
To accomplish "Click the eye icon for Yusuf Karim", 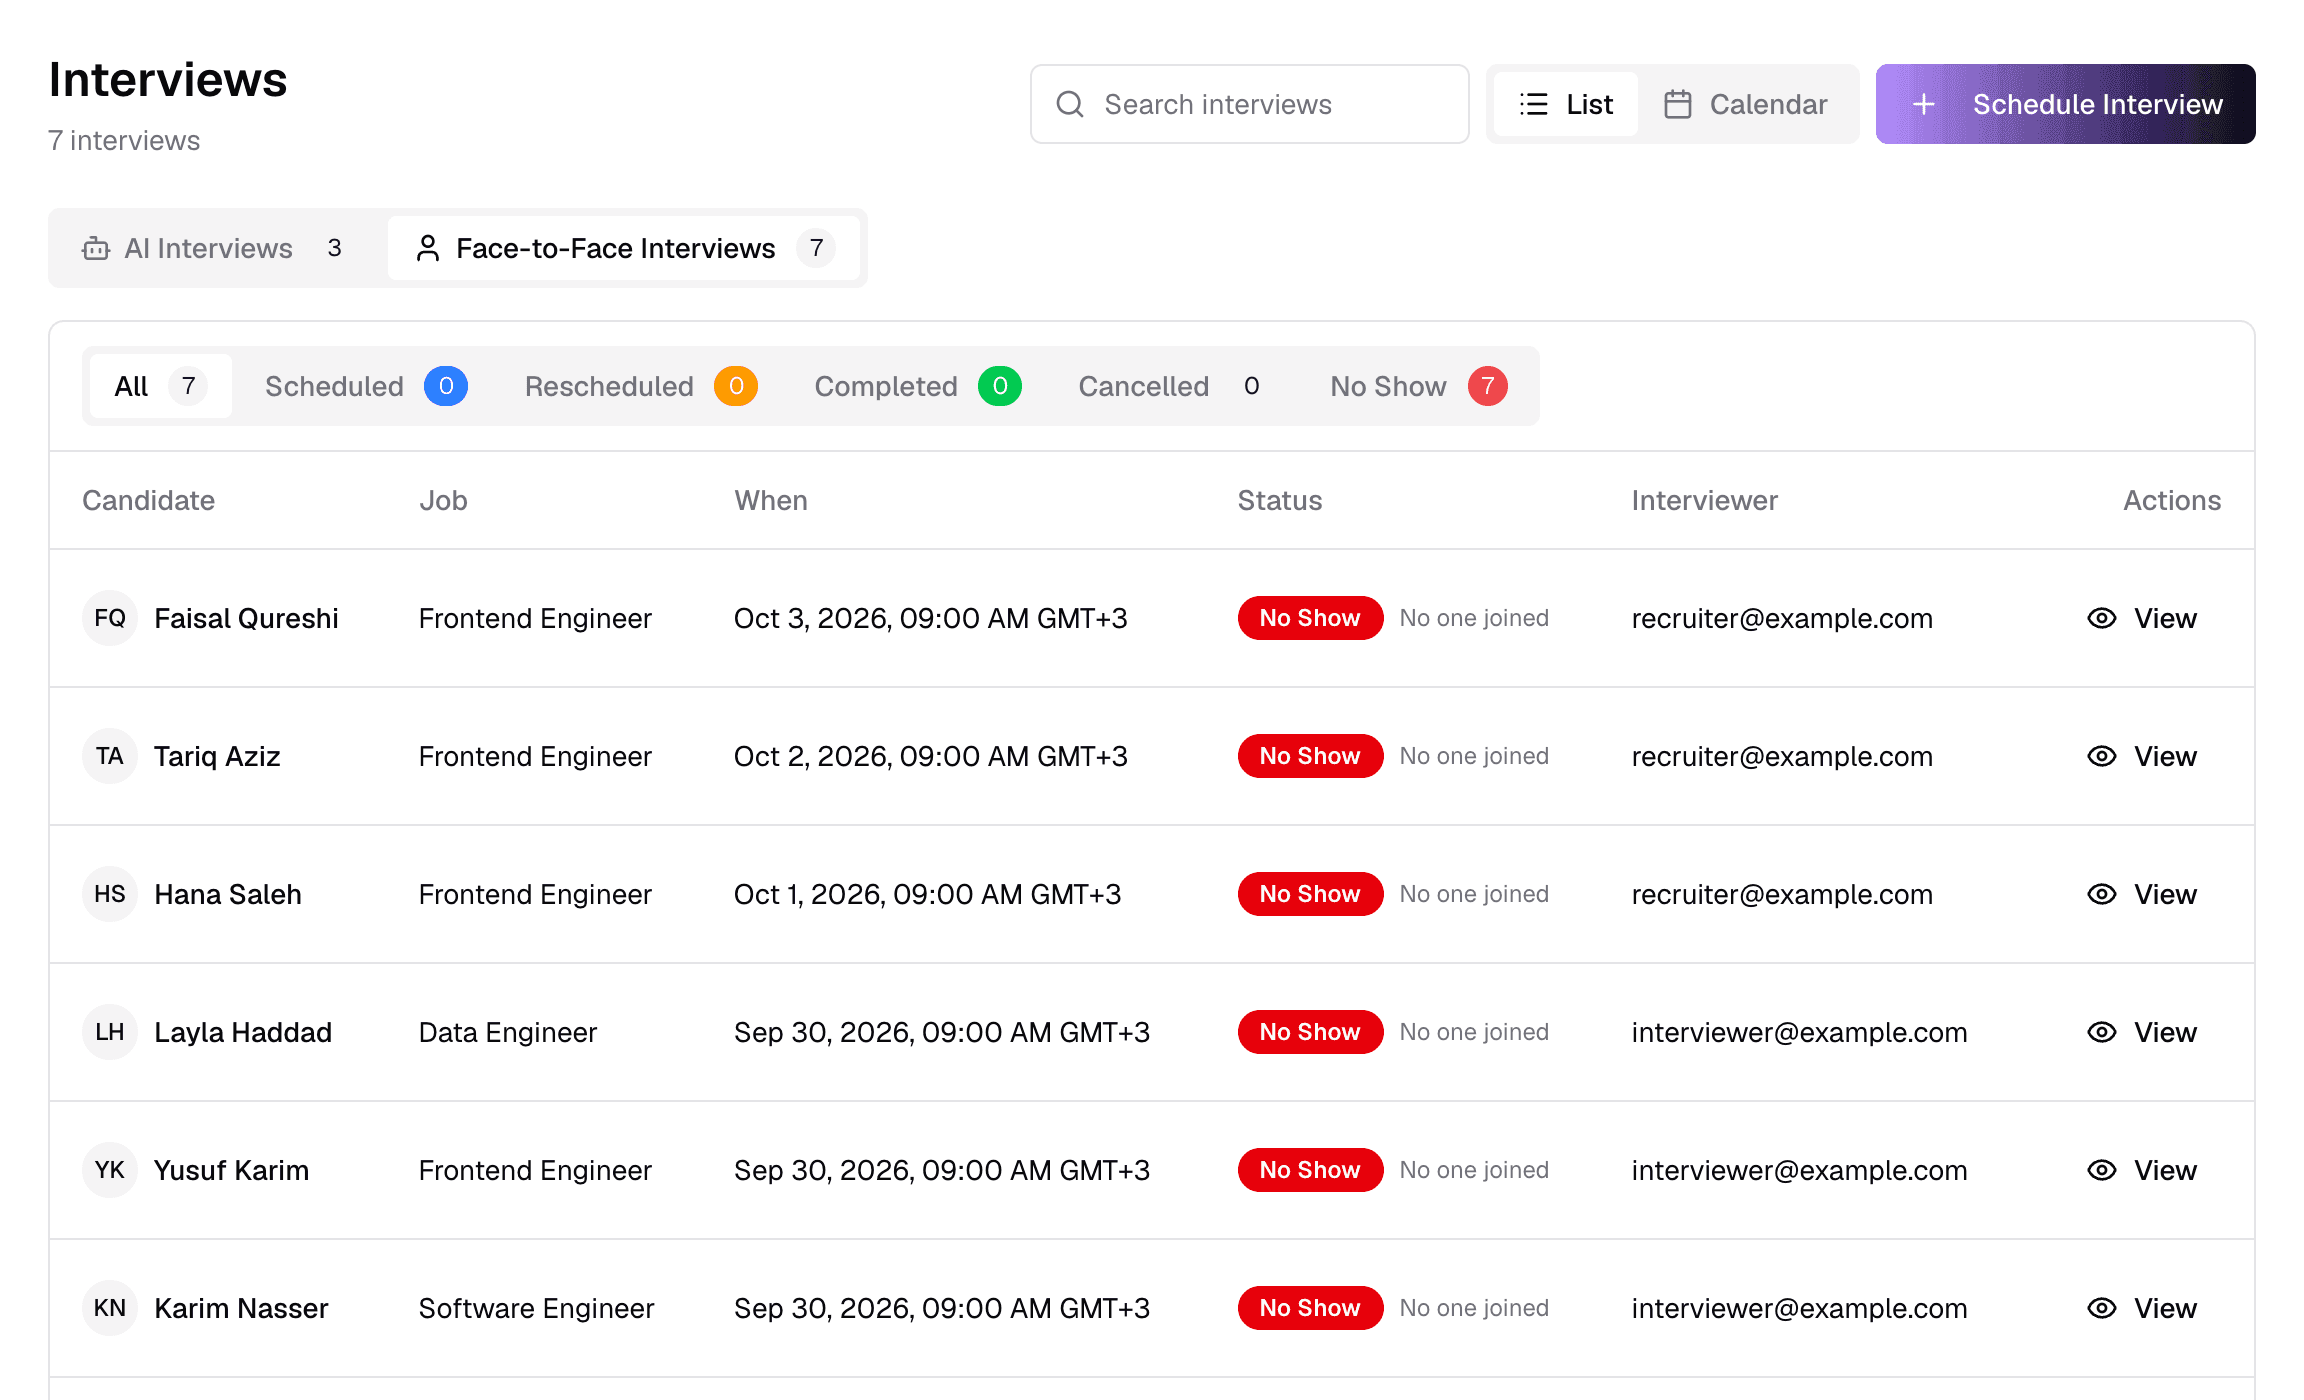I will click(x=2102, y=1170).
